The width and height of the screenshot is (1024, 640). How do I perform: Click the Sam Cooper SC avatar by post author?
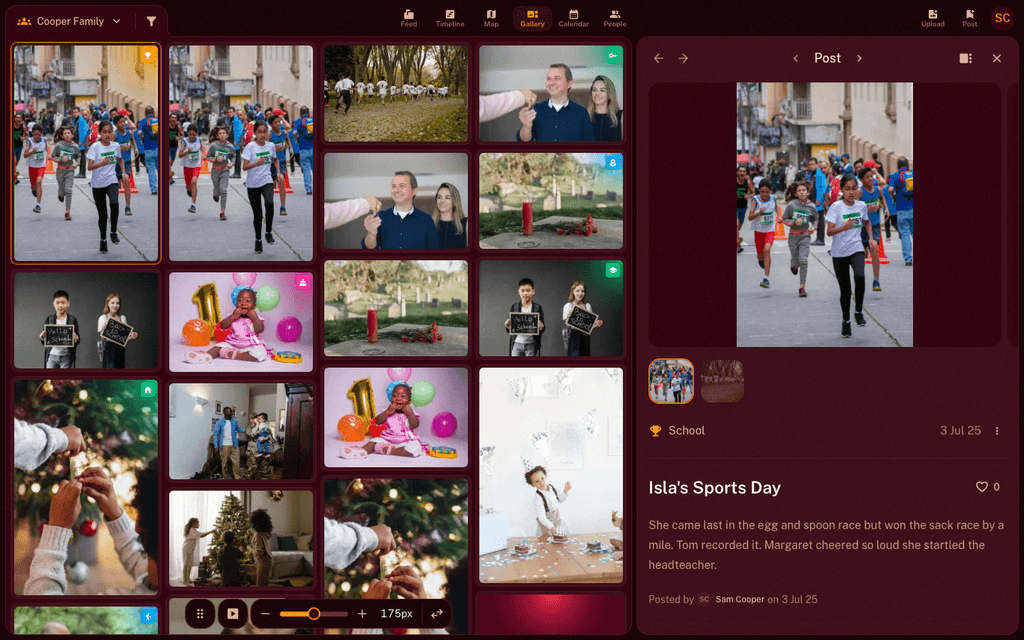tap(704, 600)
